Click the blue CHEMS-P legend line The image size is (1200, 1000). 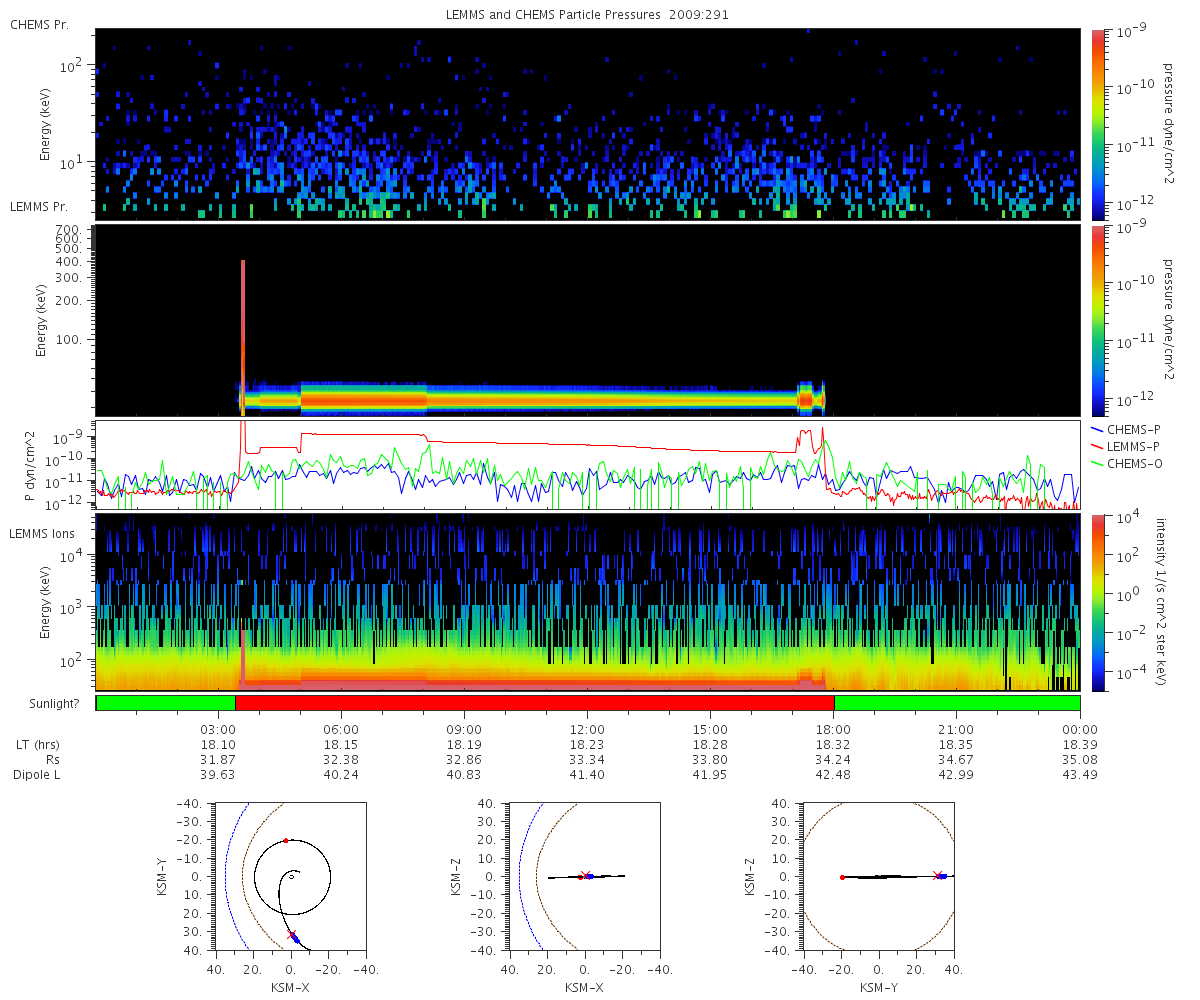1098,428
